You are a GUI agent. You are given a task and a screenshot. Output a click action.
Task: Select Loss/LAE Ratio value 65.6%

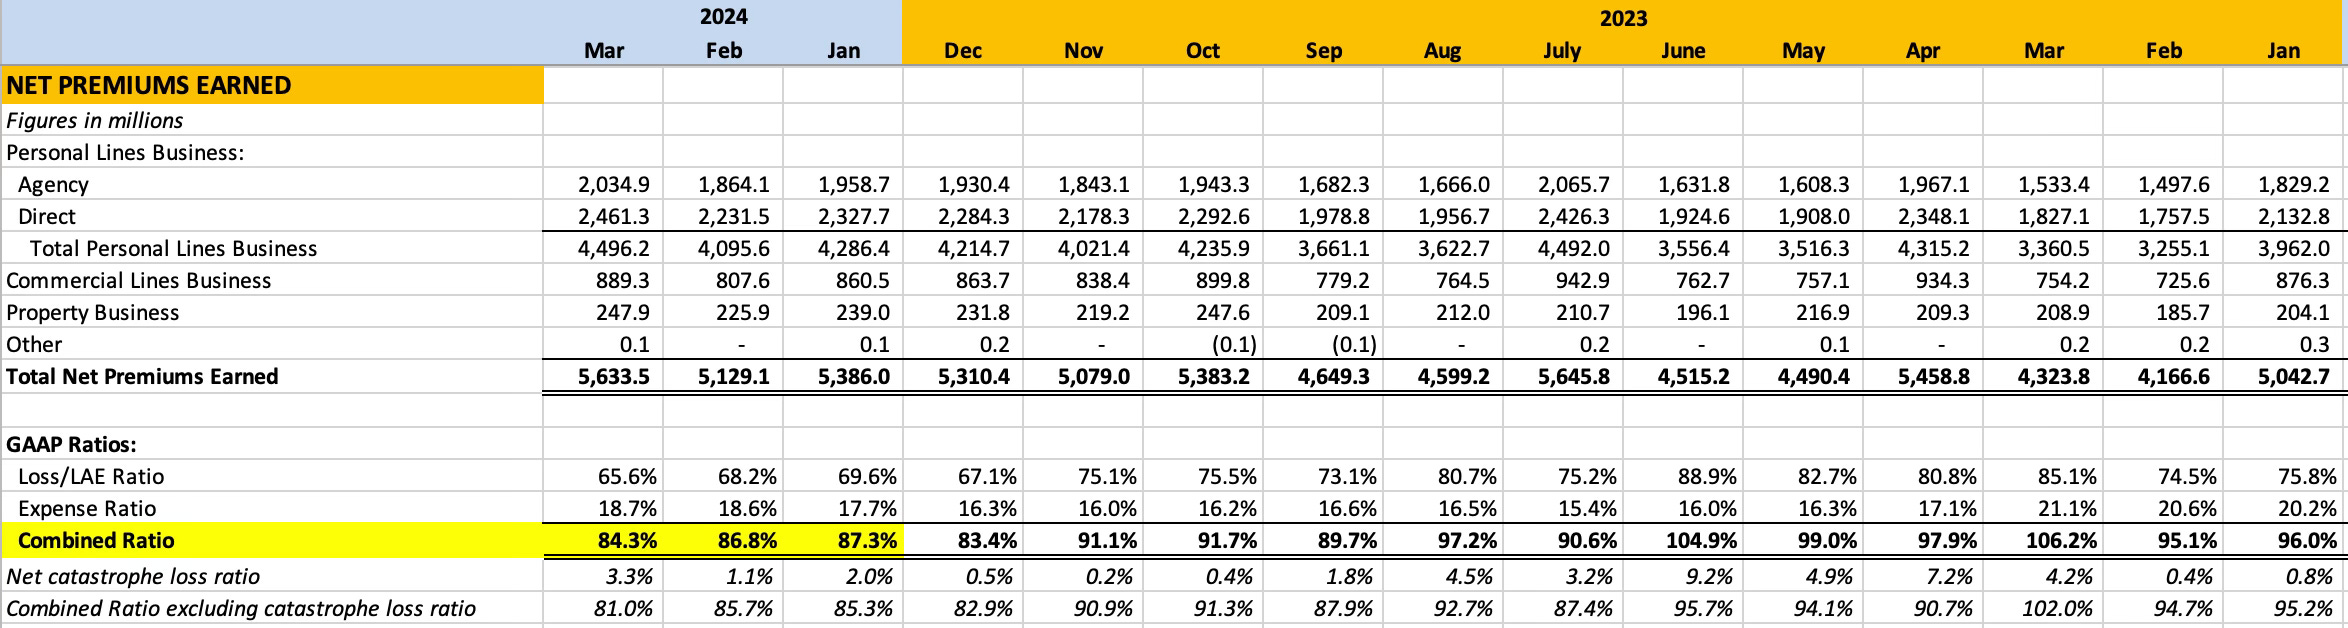click(627, 476)
